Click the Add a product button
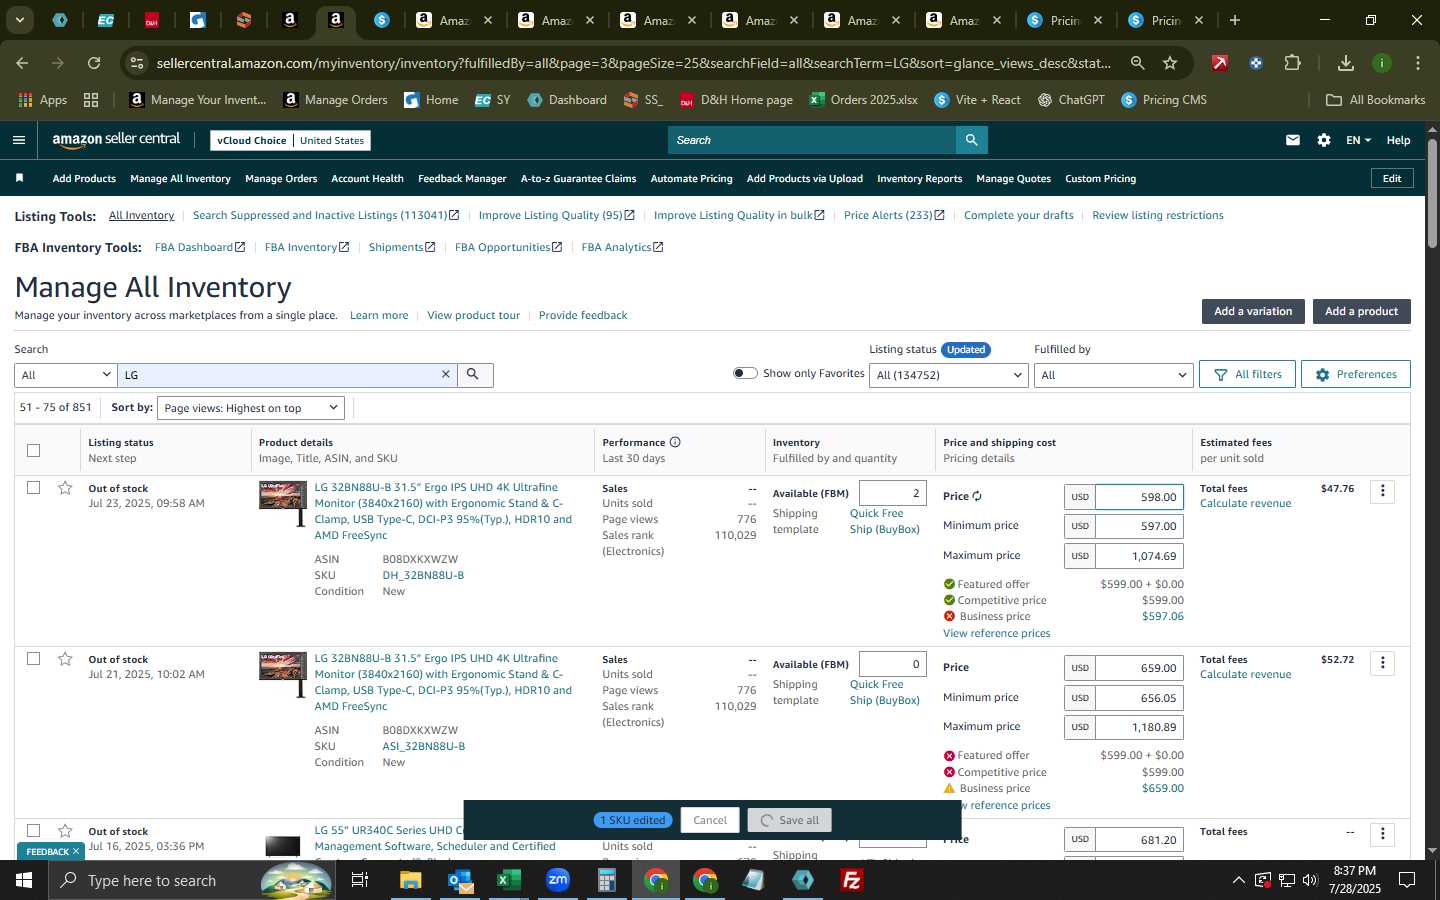This screenshot has height=900, width=1440. pos(1361,311)
